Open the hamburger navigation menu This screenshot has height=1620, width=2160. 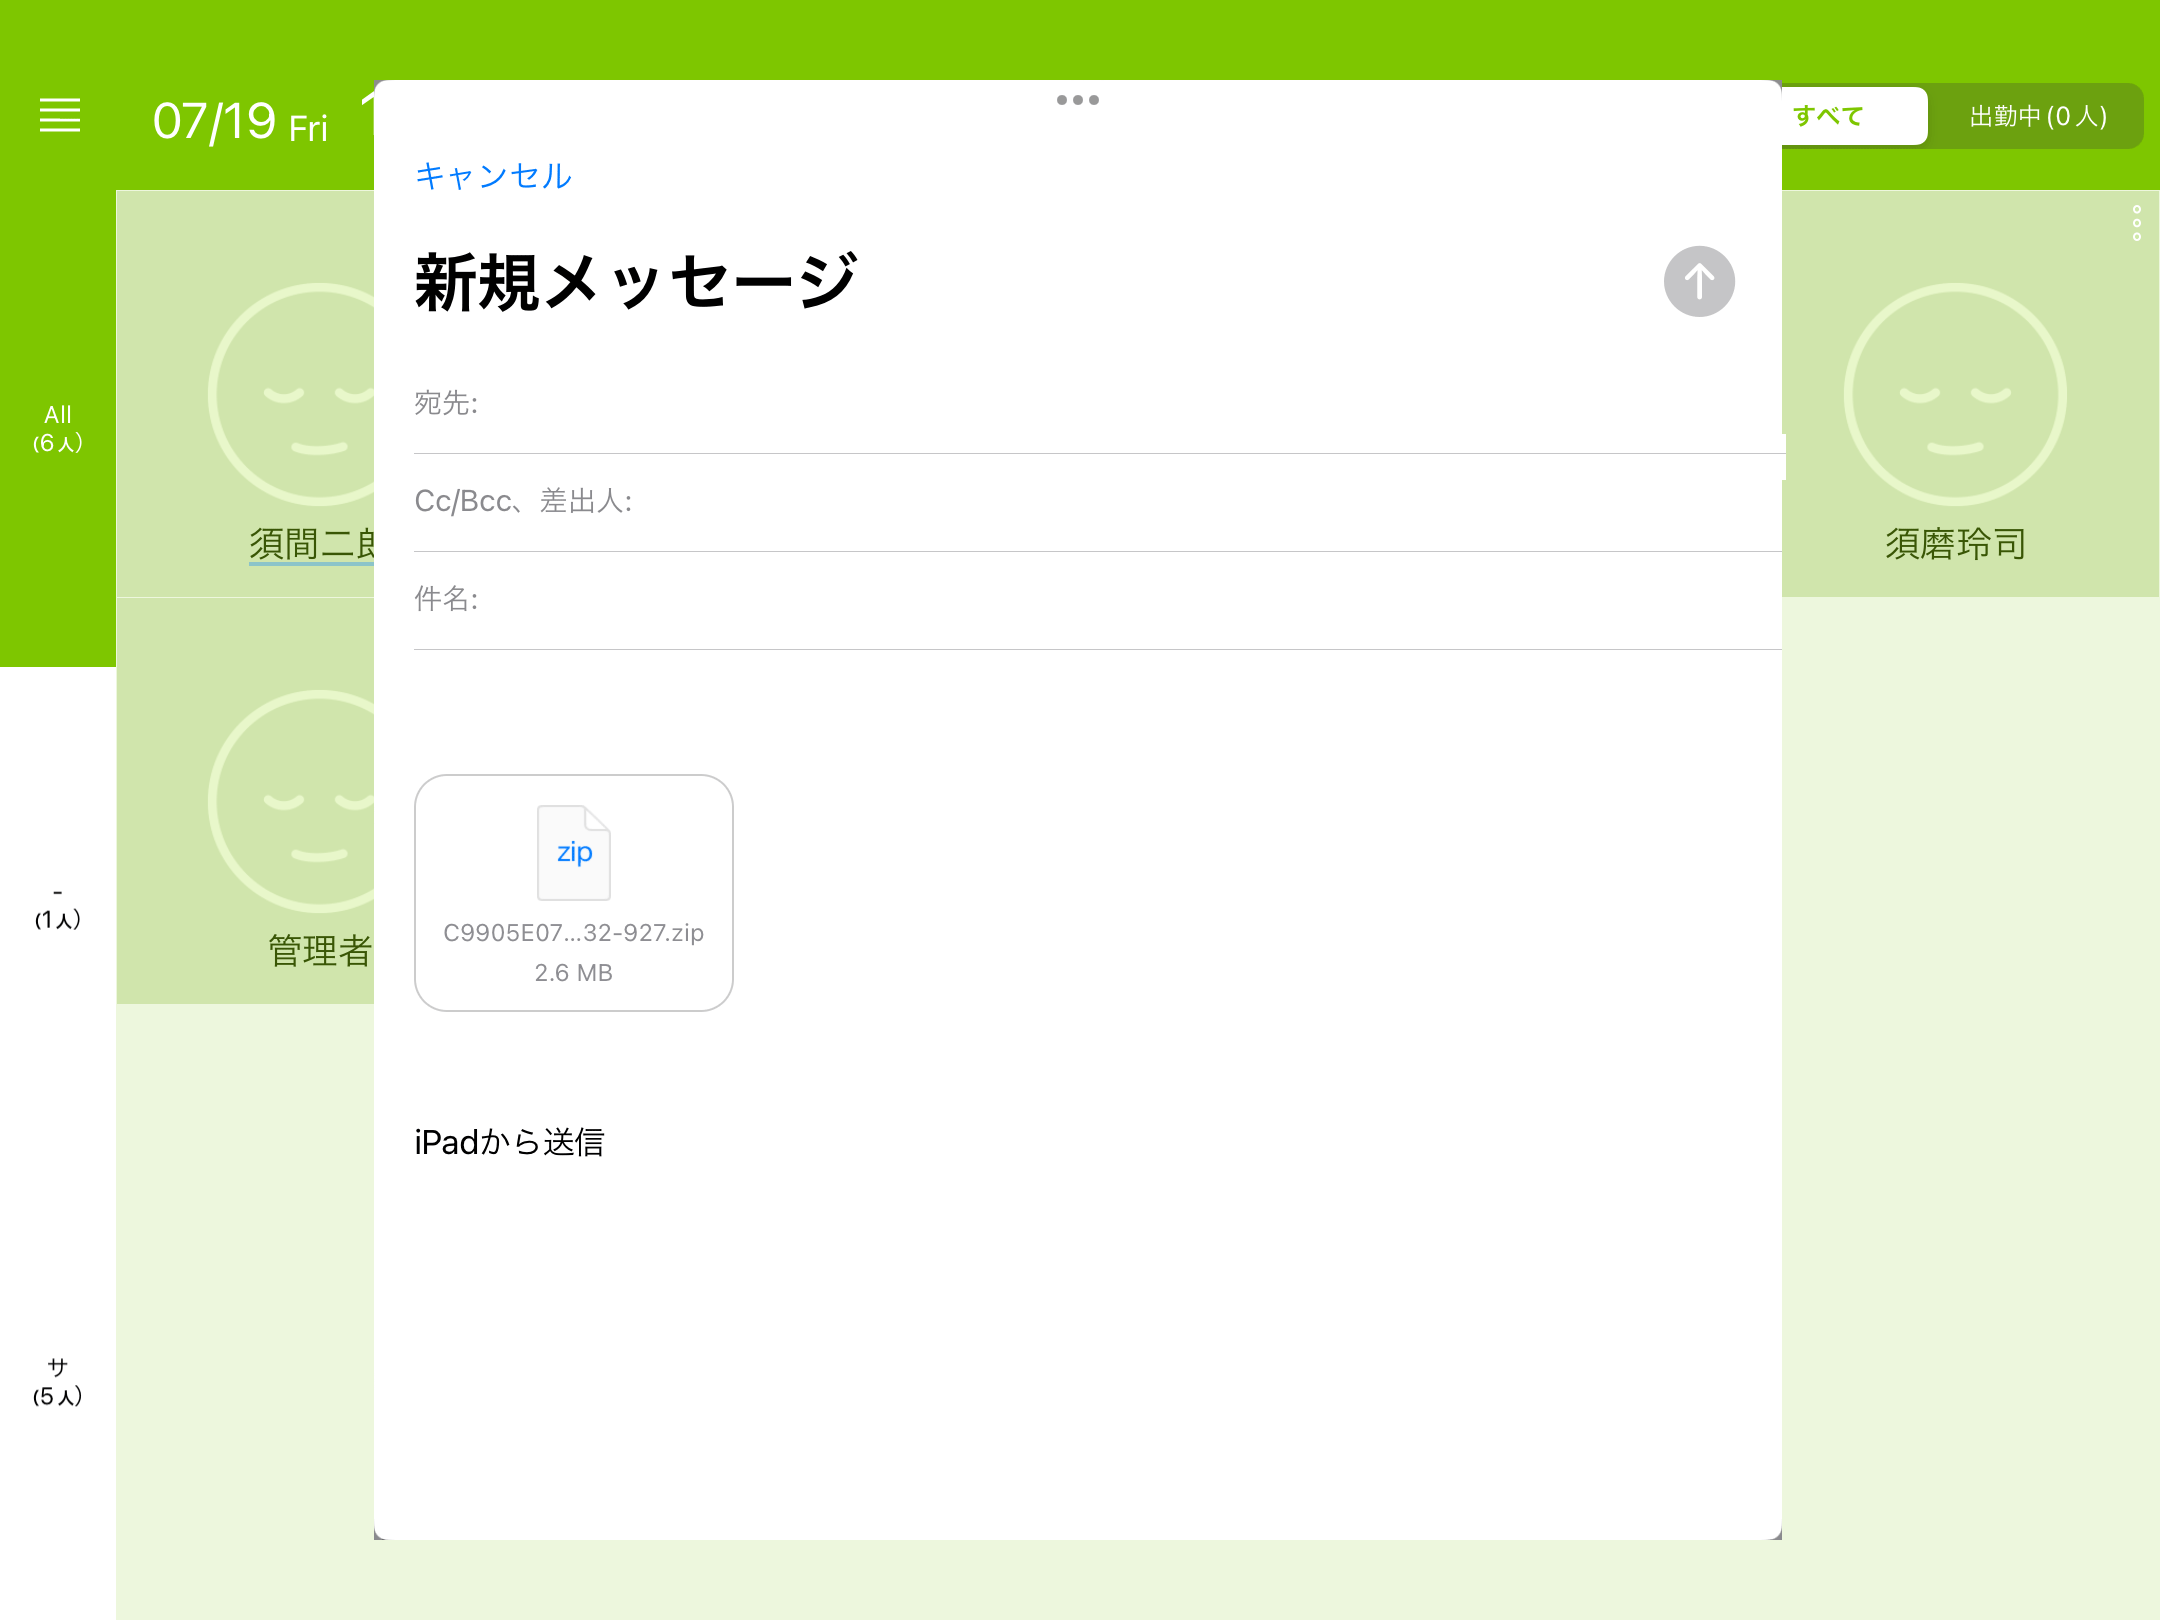pyautogui.click(x=59, y=115)
